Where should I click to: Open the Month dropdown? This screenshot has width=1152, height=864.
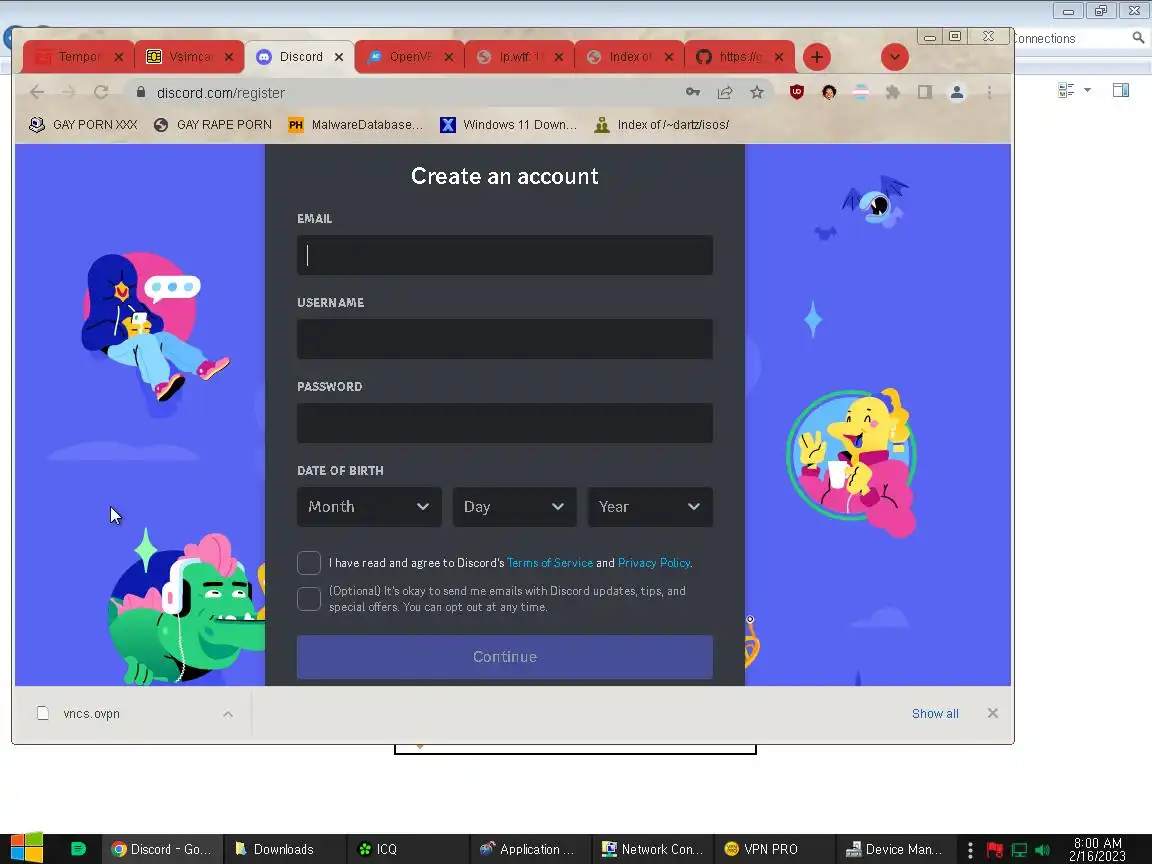369,507
